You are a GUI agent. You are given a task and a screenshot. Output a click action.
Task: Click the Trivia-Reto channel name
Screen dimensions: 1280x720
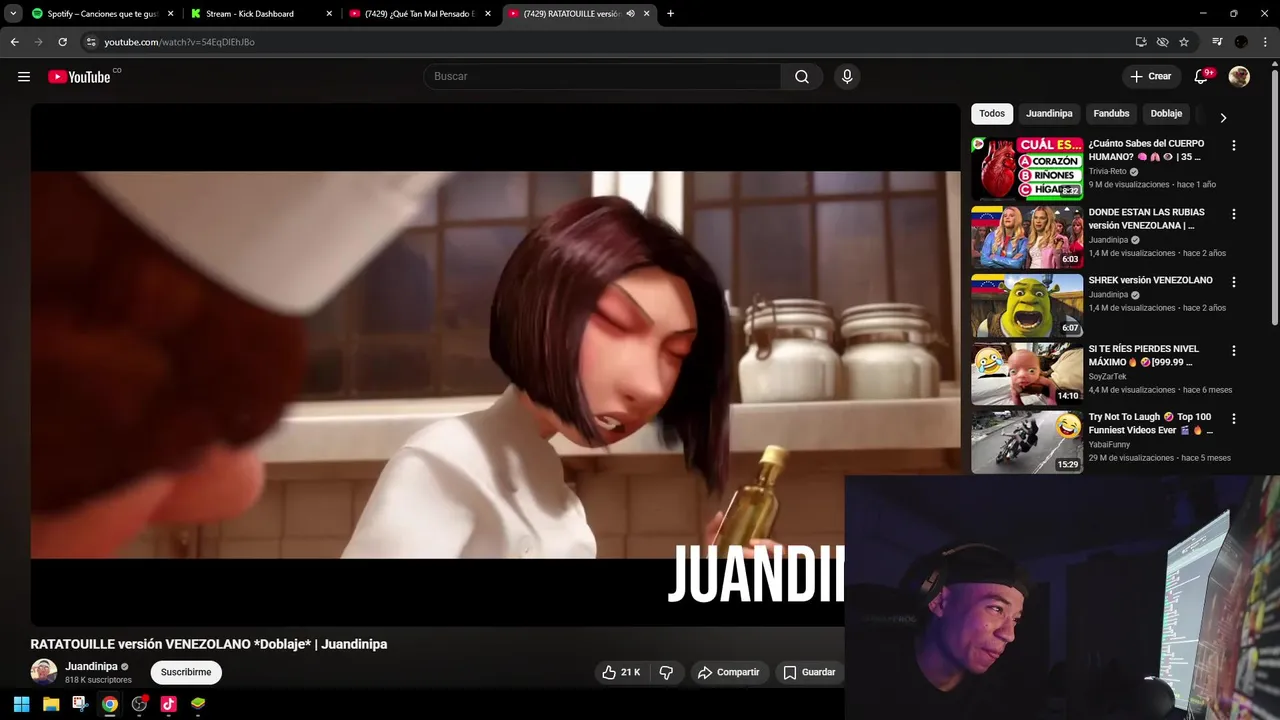1107,172
